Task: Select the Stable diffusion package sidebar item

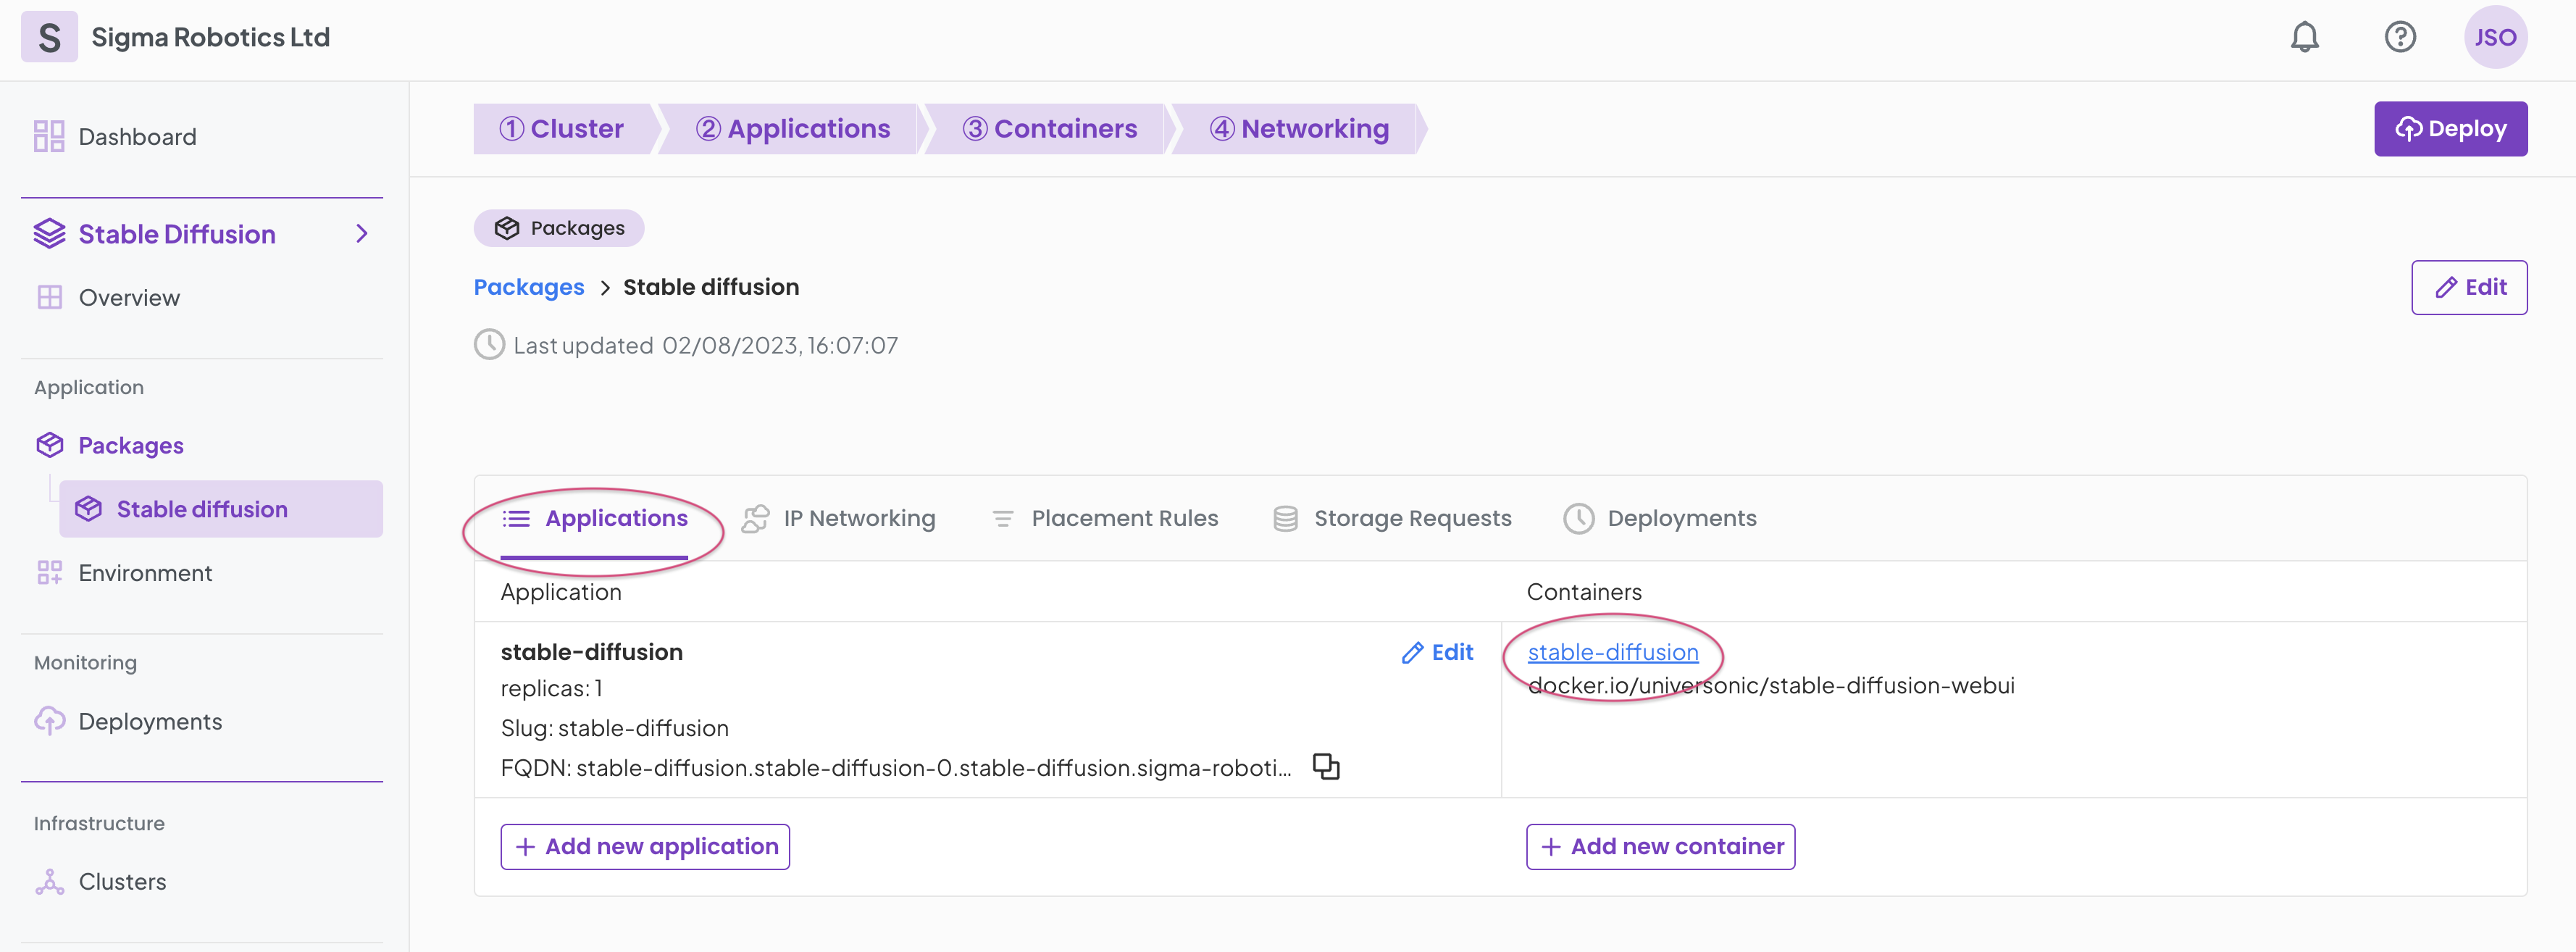Action: (221, 509)
